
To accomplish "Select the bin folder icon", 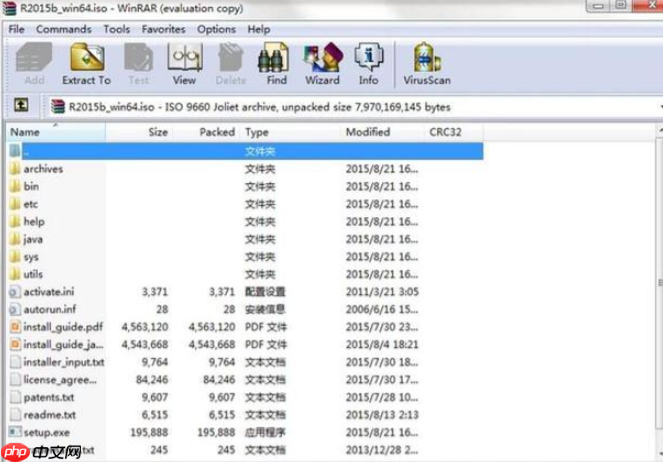I will 15,186.
